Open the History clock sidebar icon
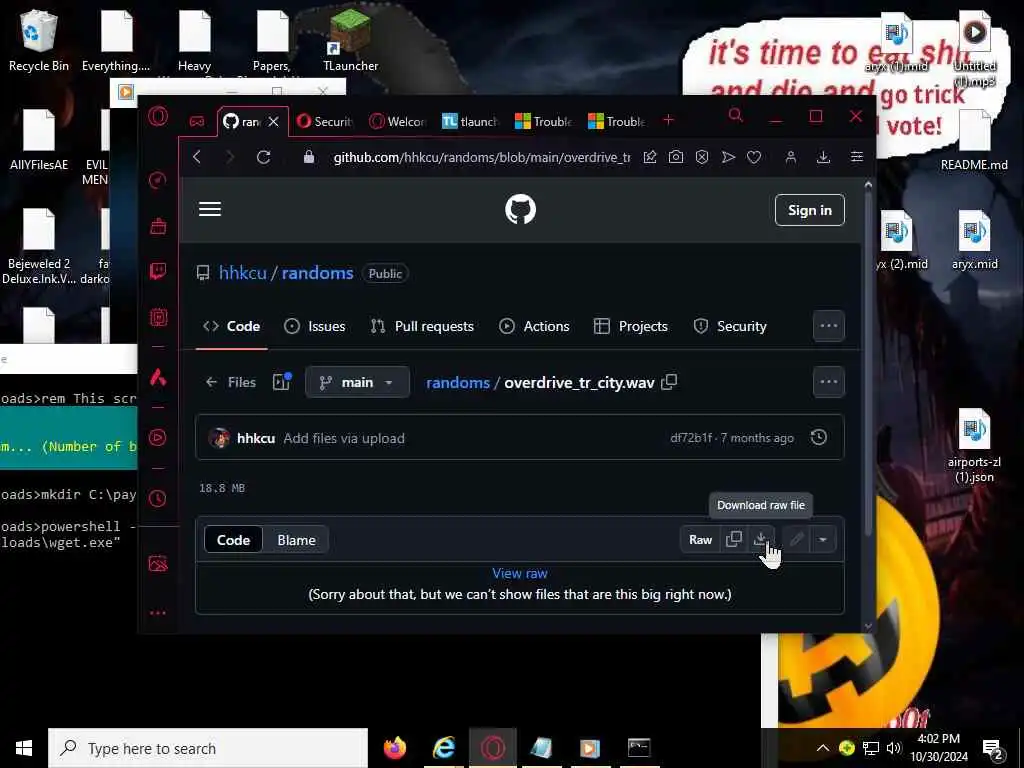The image size is (1024, 768). point(158,498)
